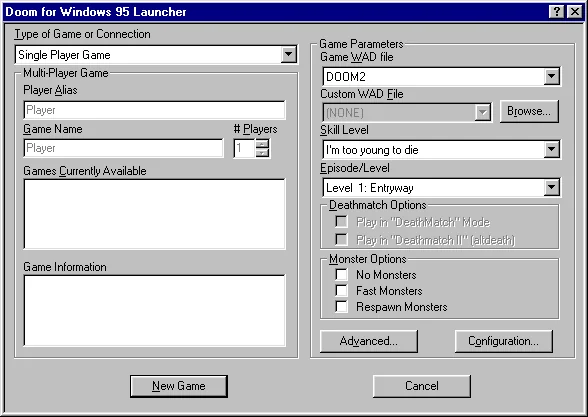Increase # Players with the up spinner arrow
Viewport: 588px width, 417px height.
pyautogui.click(x=262, y=144)
